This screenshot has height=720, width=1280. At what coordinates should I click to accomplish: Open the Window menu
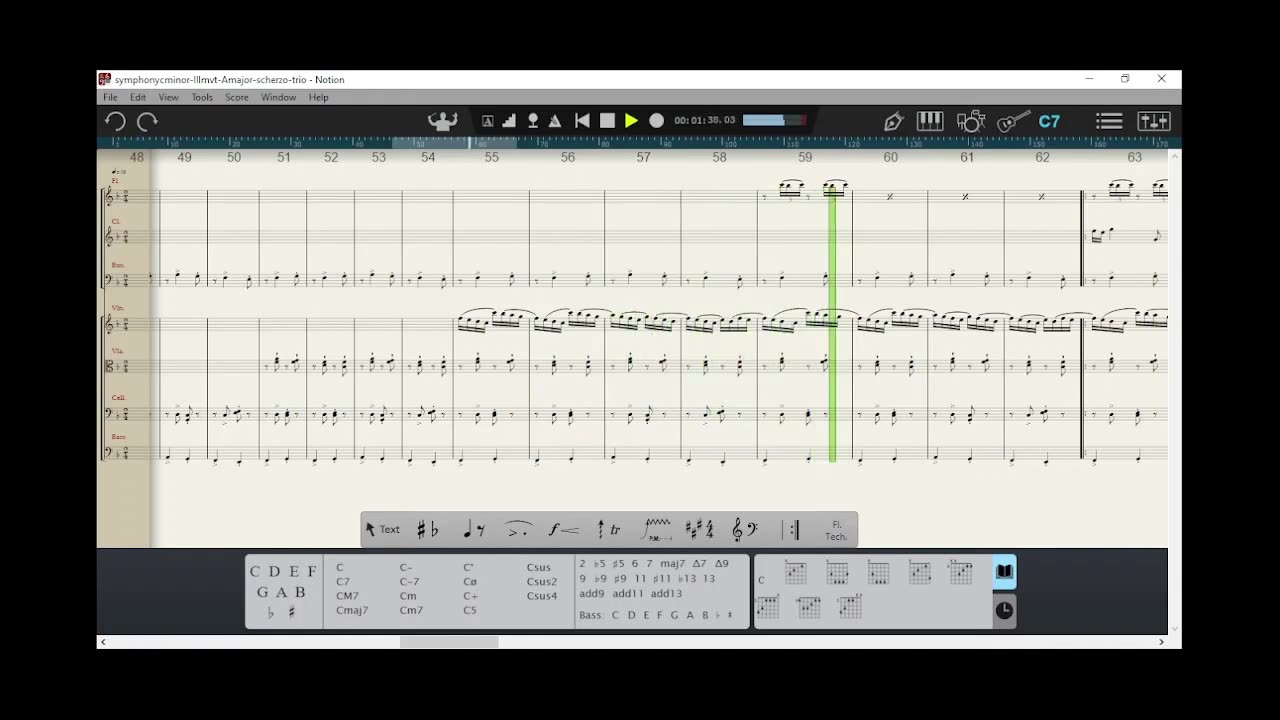pos(278,97)
